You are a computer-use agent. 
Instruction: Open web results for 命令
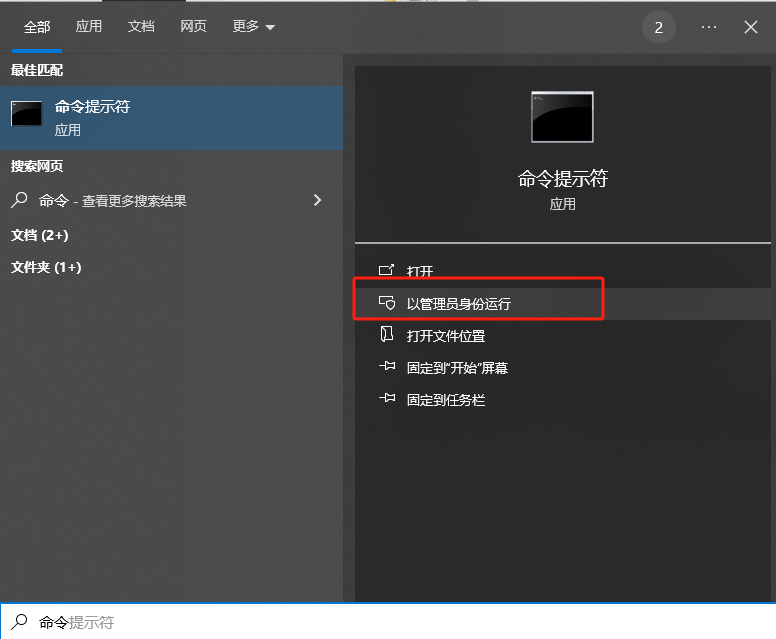coord(171,200)
